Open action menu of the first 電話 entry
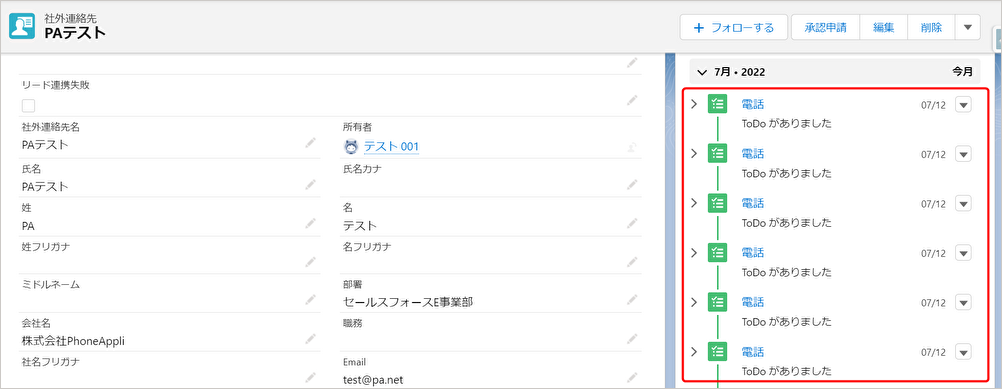Viewport: 1002px width, 389px height. point(964,105)
